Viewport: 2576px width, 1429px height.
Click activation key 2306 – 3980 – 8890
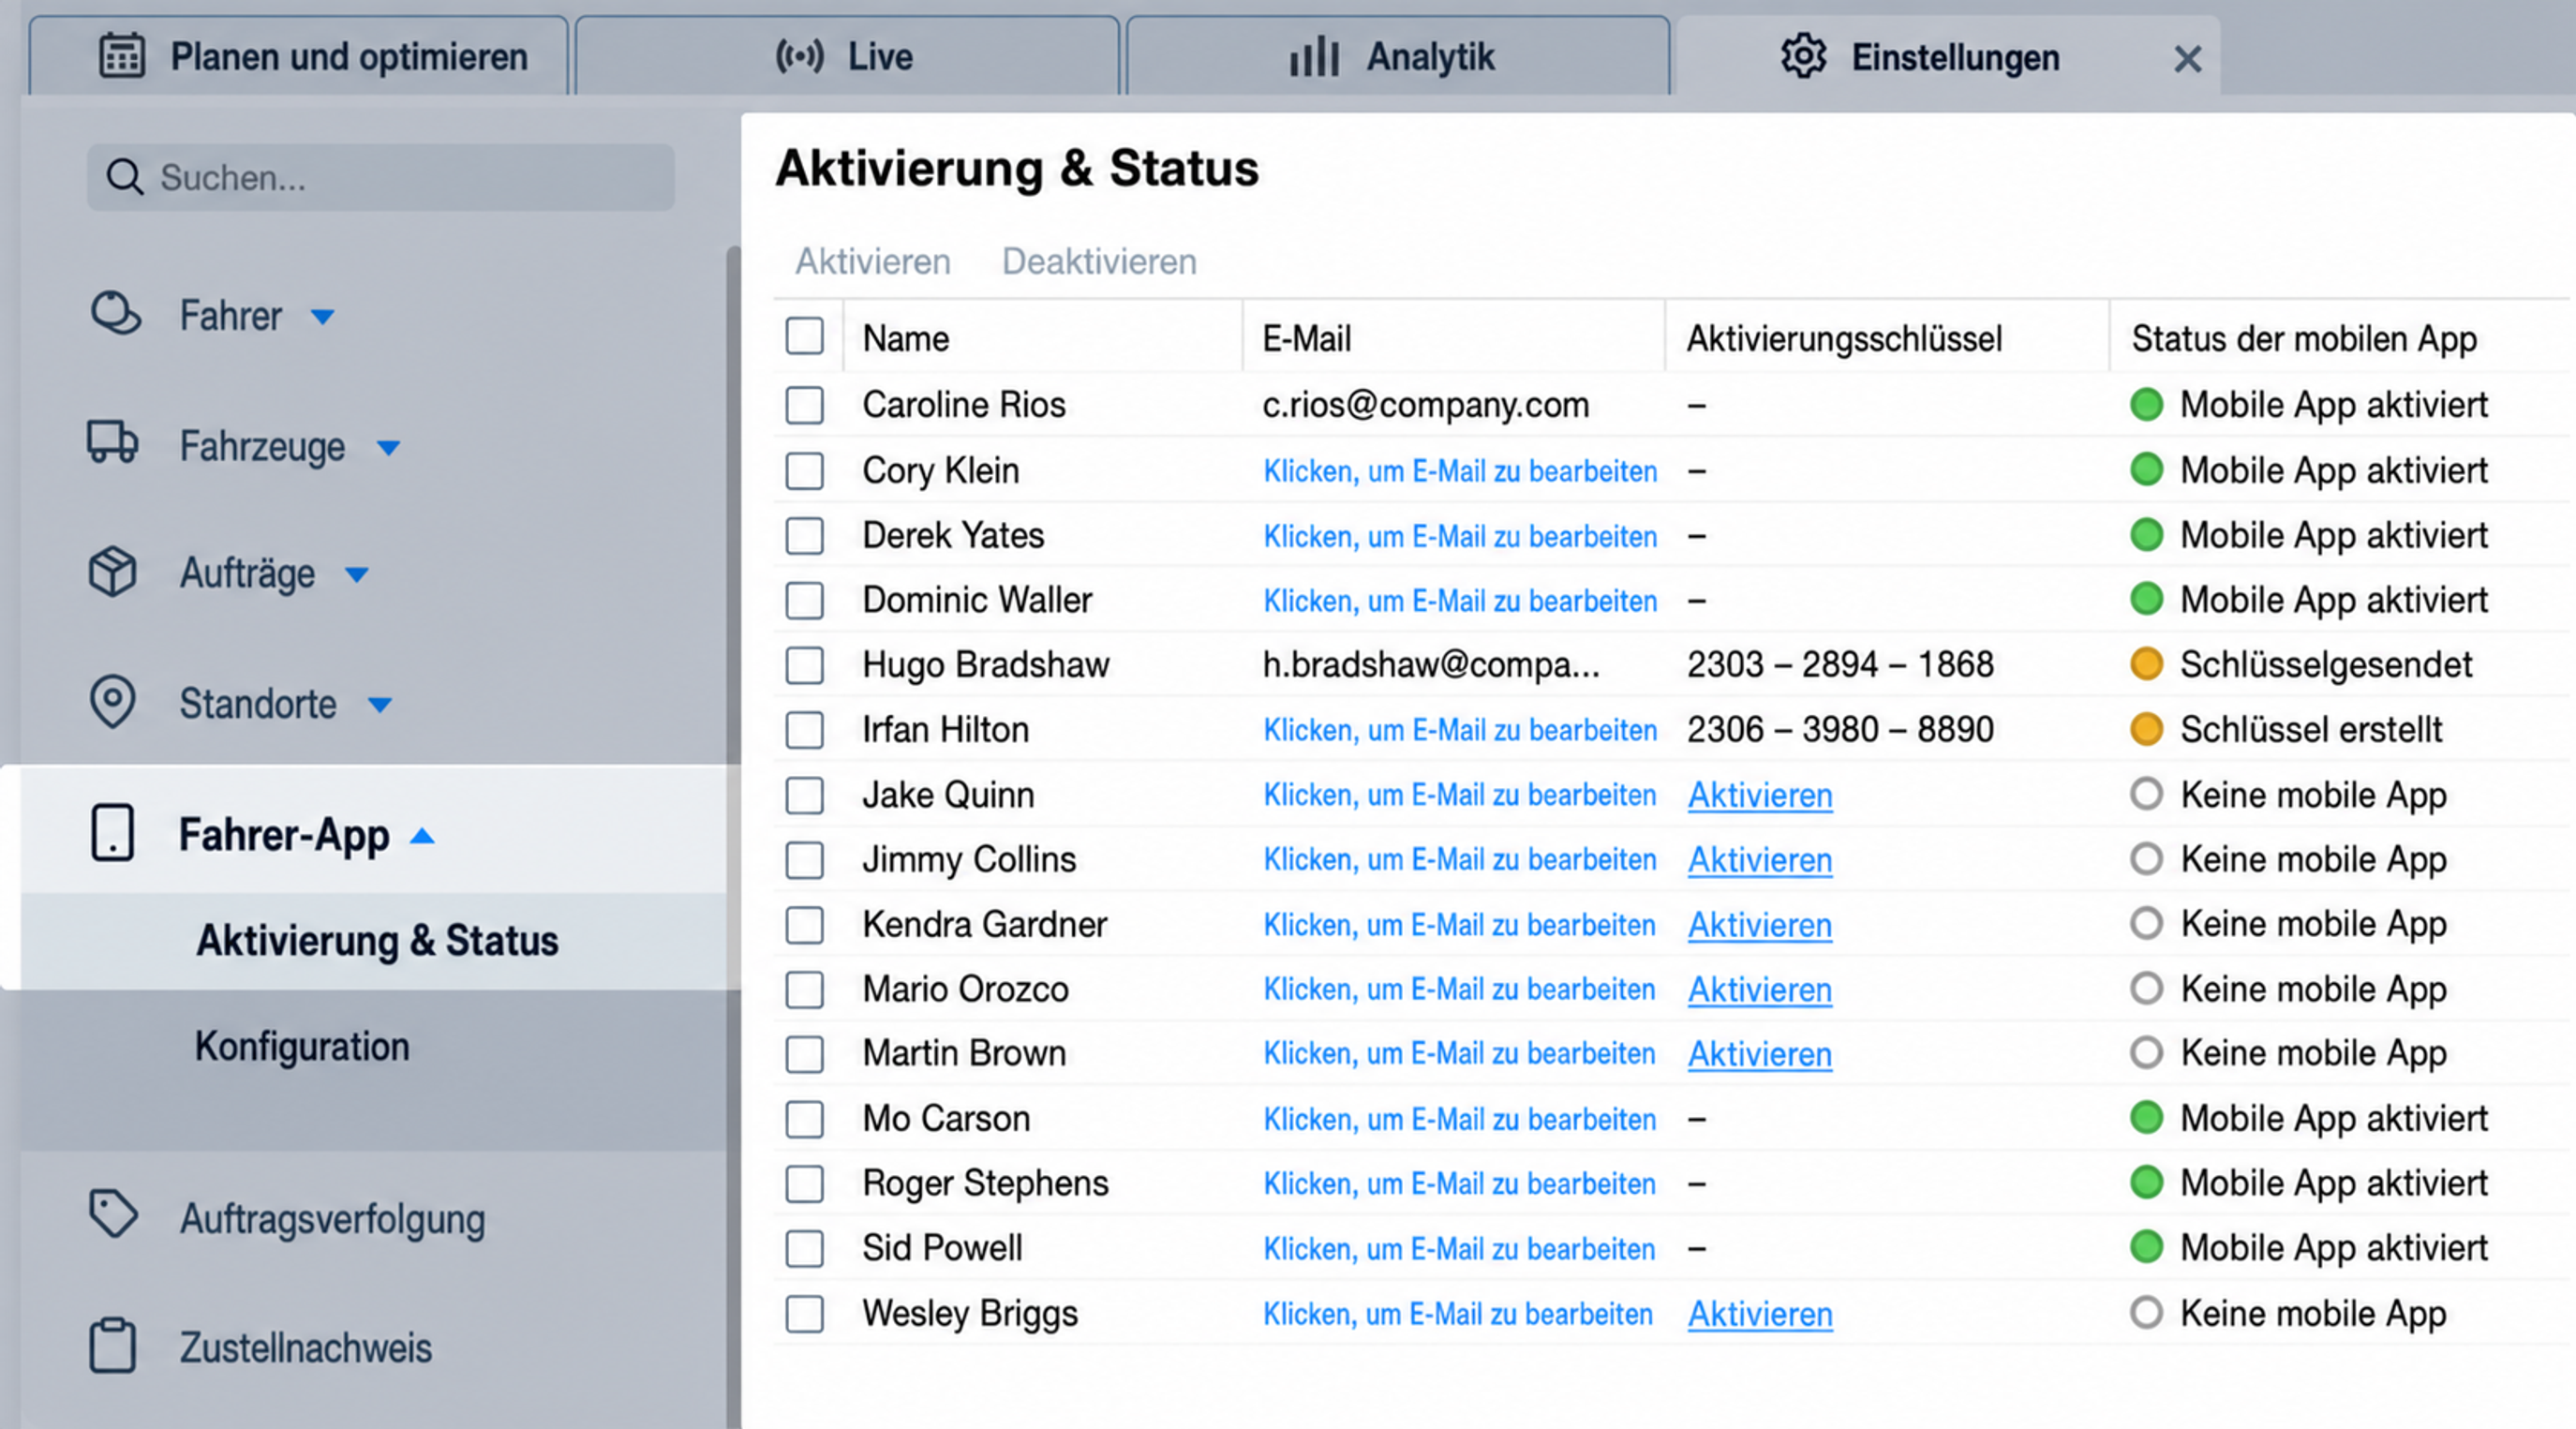point(1840,729)
